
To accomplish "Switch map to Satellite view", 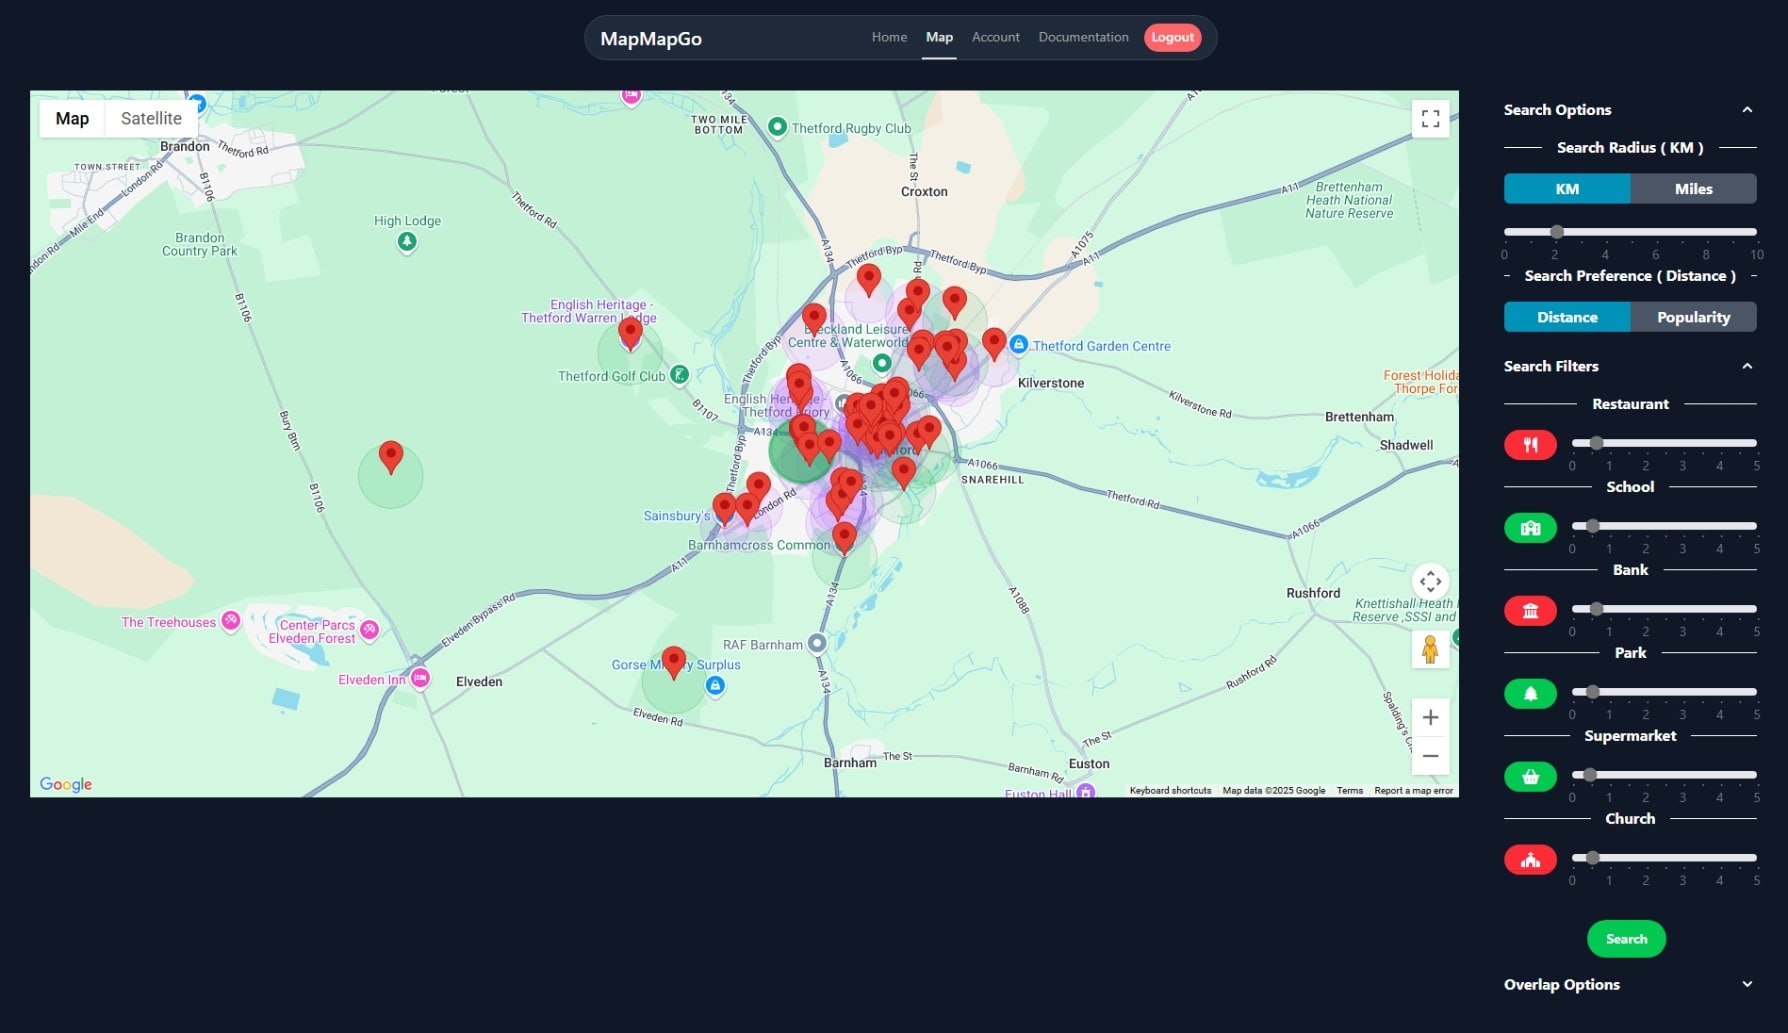I will pyautogui.click(x=151, y=118).
